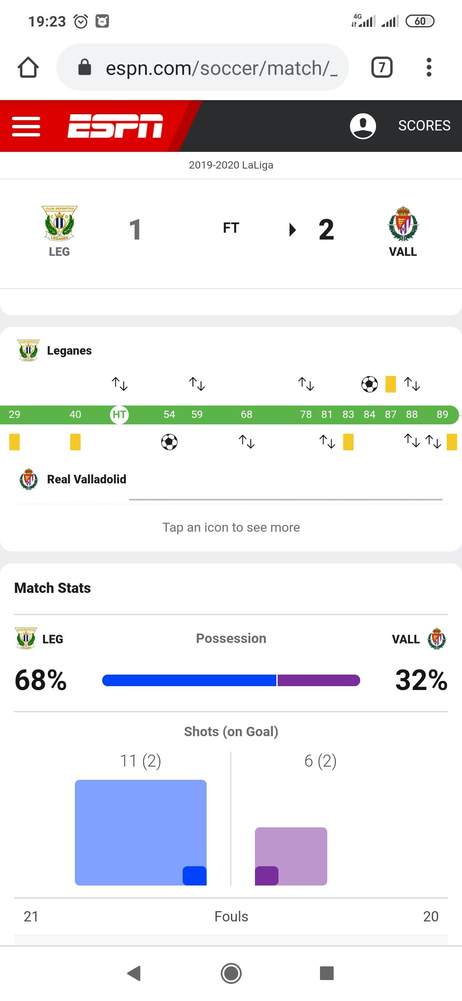462x1001 pixels.
Task: Tap the Android recent apps square button
Action: click(x=327, y=973)
